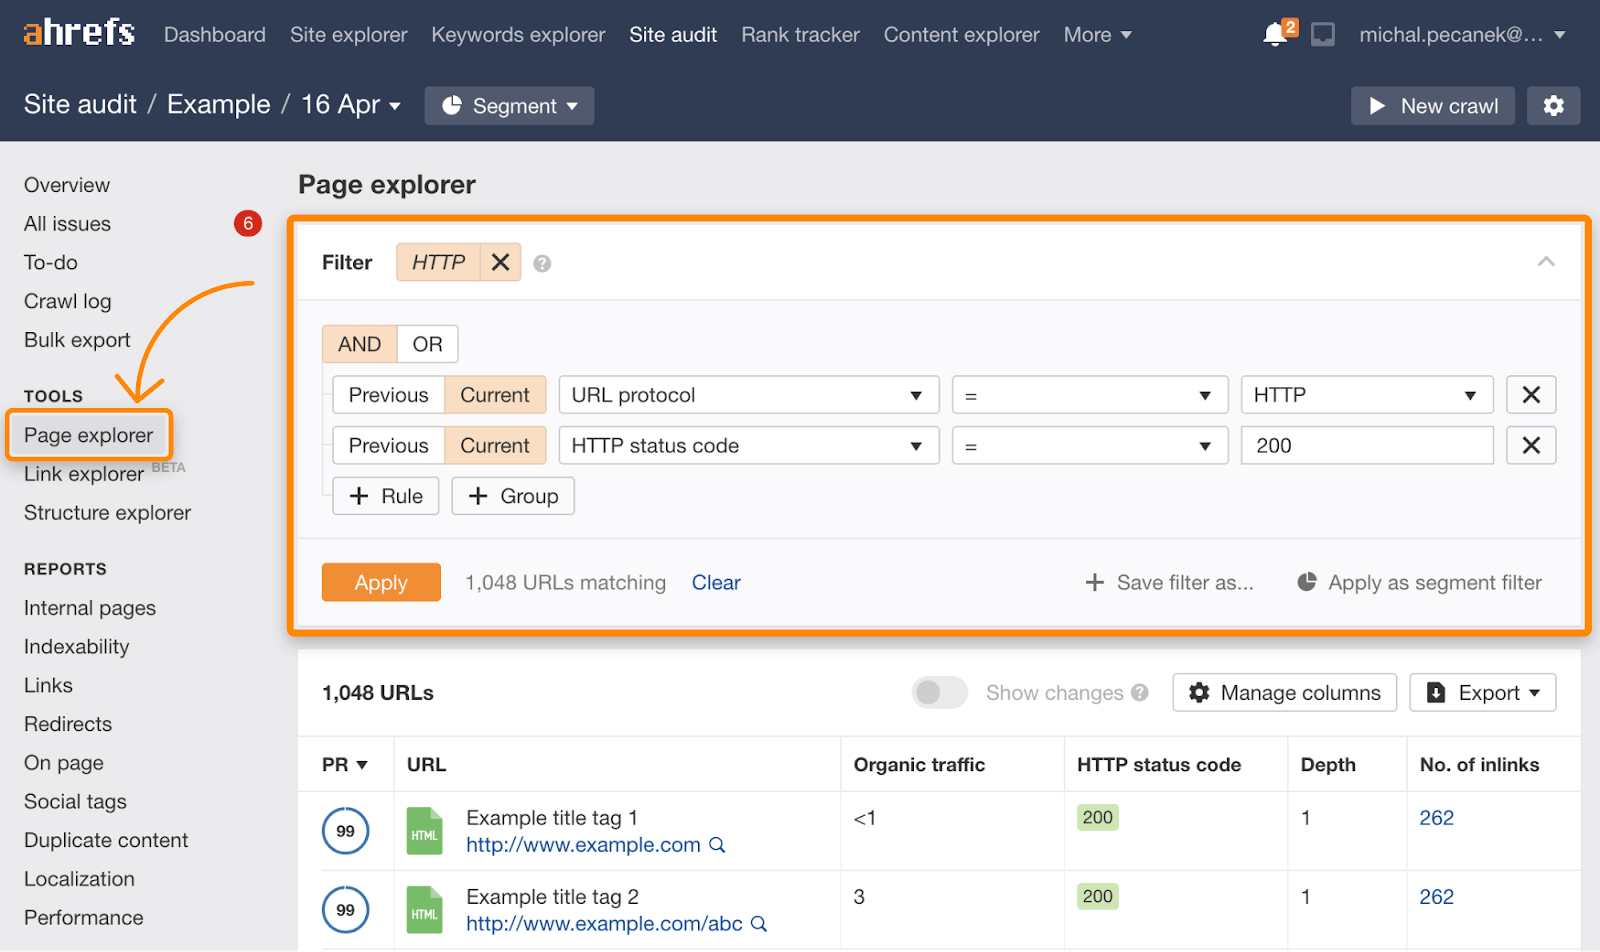This screenshot has width=1600, height=952.
Task: Select the OR operator
Action: 427,343
